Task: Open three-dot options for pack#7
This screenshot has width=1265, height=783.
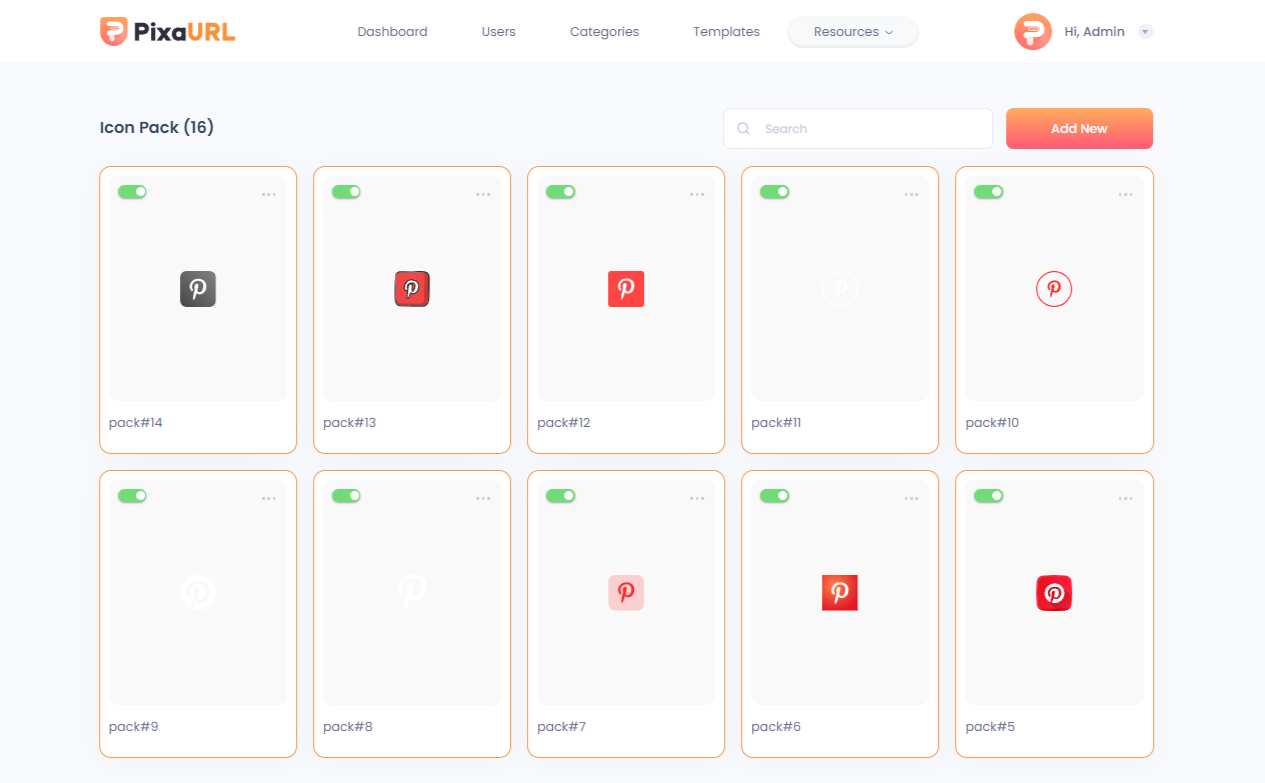Action: [x=697, y=498]
